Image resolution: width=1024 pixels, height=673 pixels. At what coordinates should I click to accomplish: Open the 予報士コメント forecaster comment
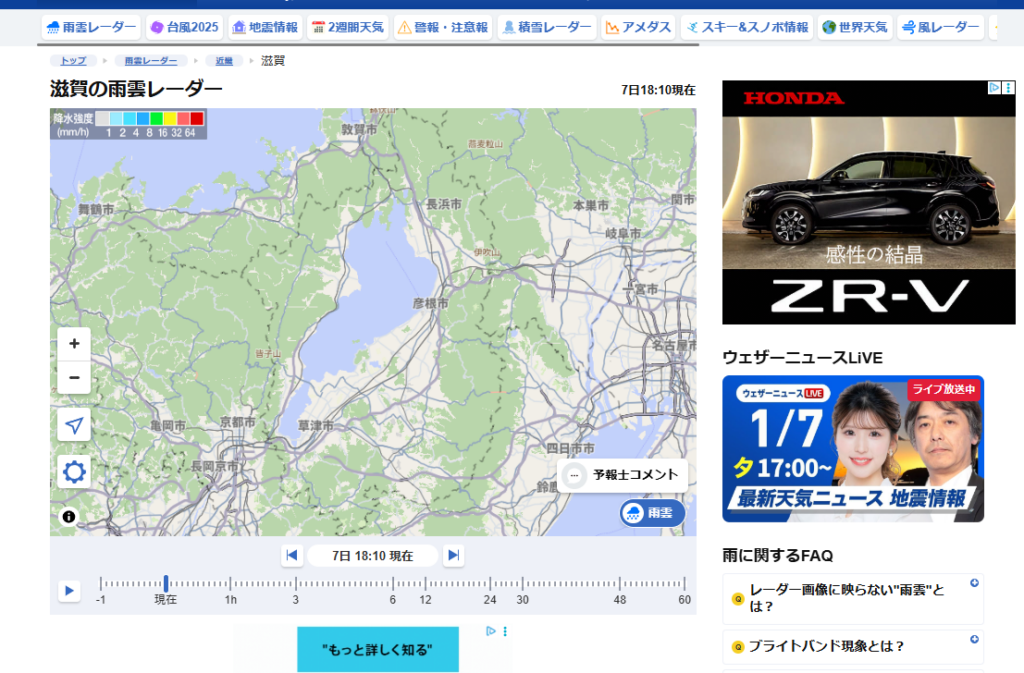(623, 475)
